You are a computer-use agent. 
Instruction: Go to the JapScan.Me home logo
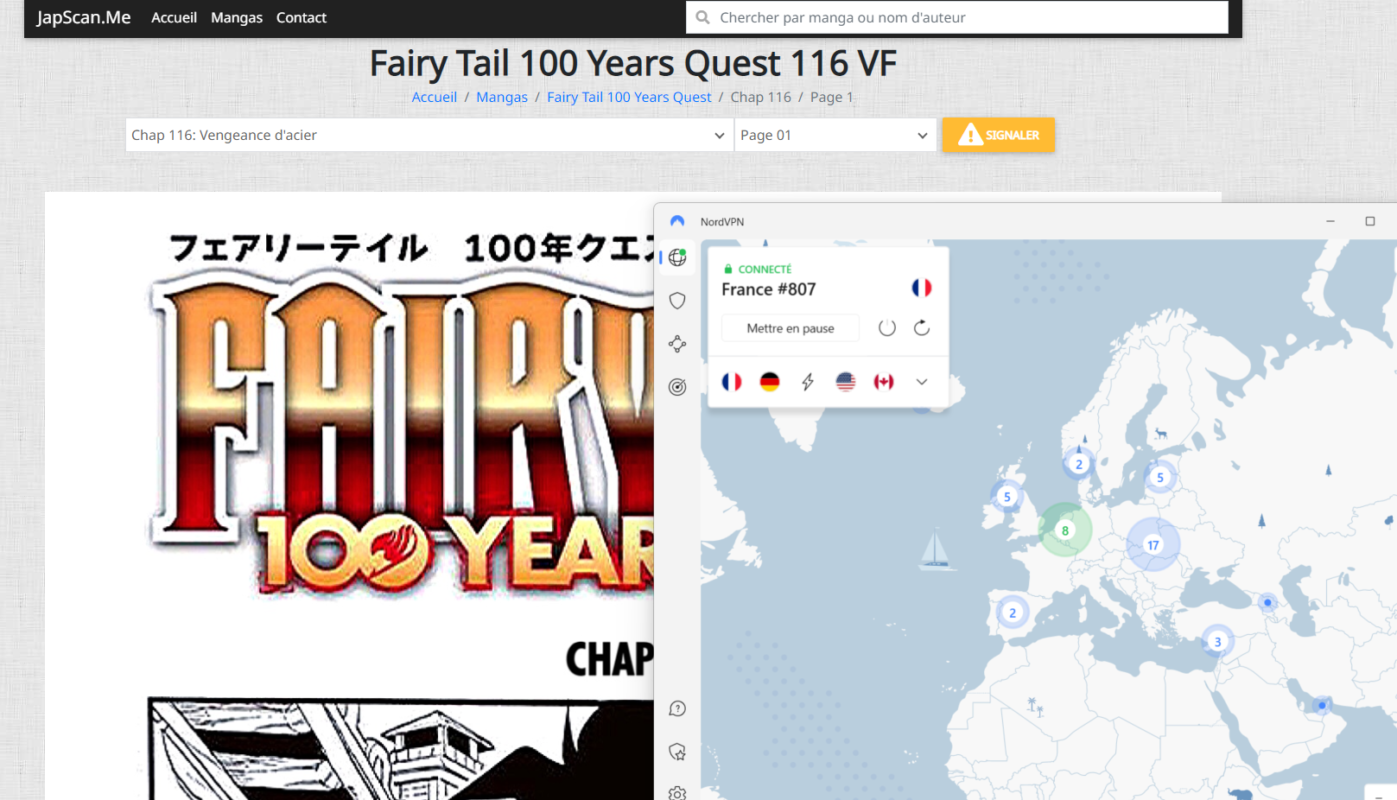[84, 17]
